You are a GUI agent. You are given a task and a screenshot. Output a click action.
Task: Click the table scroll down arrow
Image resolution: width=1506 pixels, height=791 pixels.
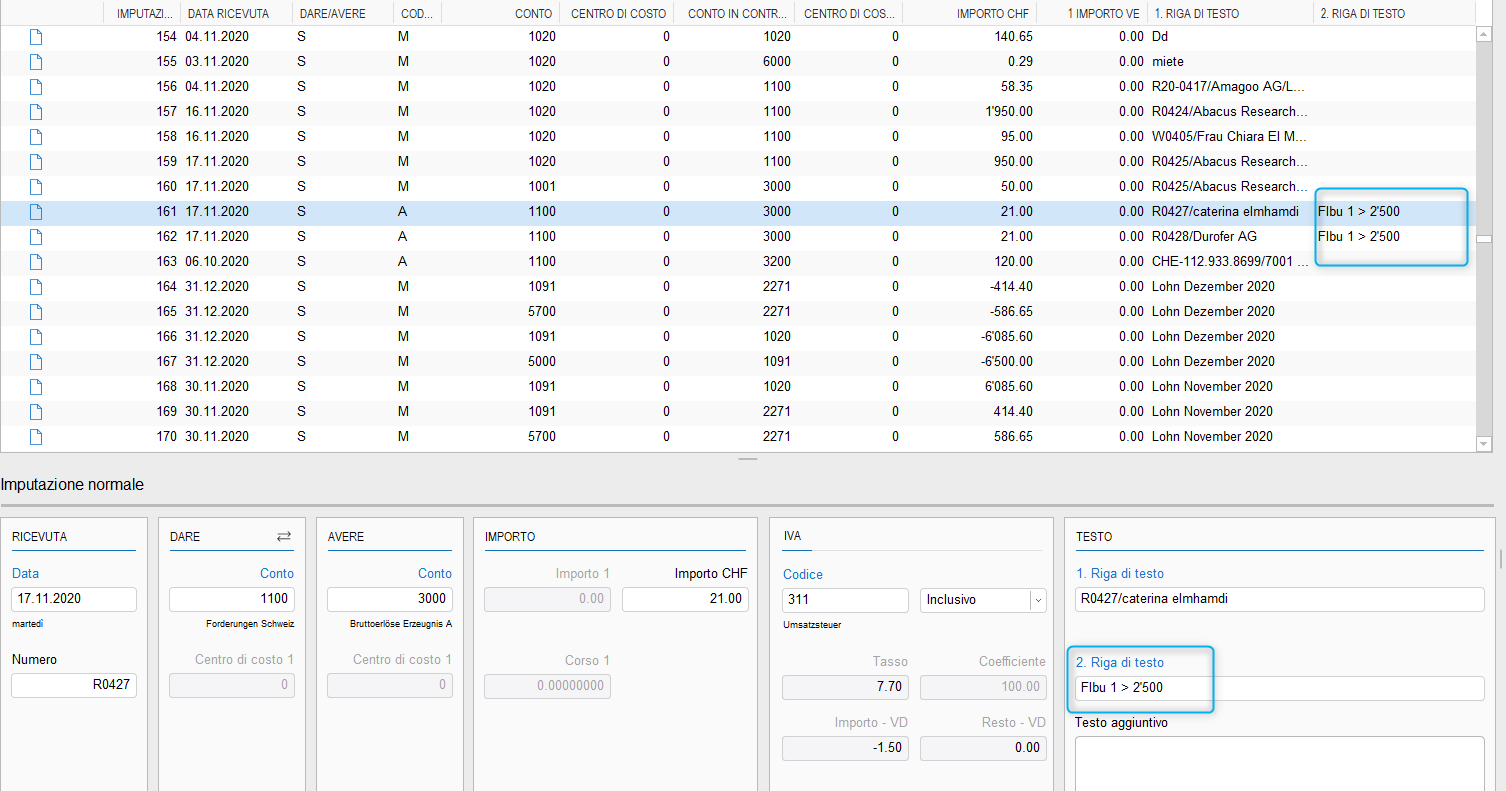1484,443
